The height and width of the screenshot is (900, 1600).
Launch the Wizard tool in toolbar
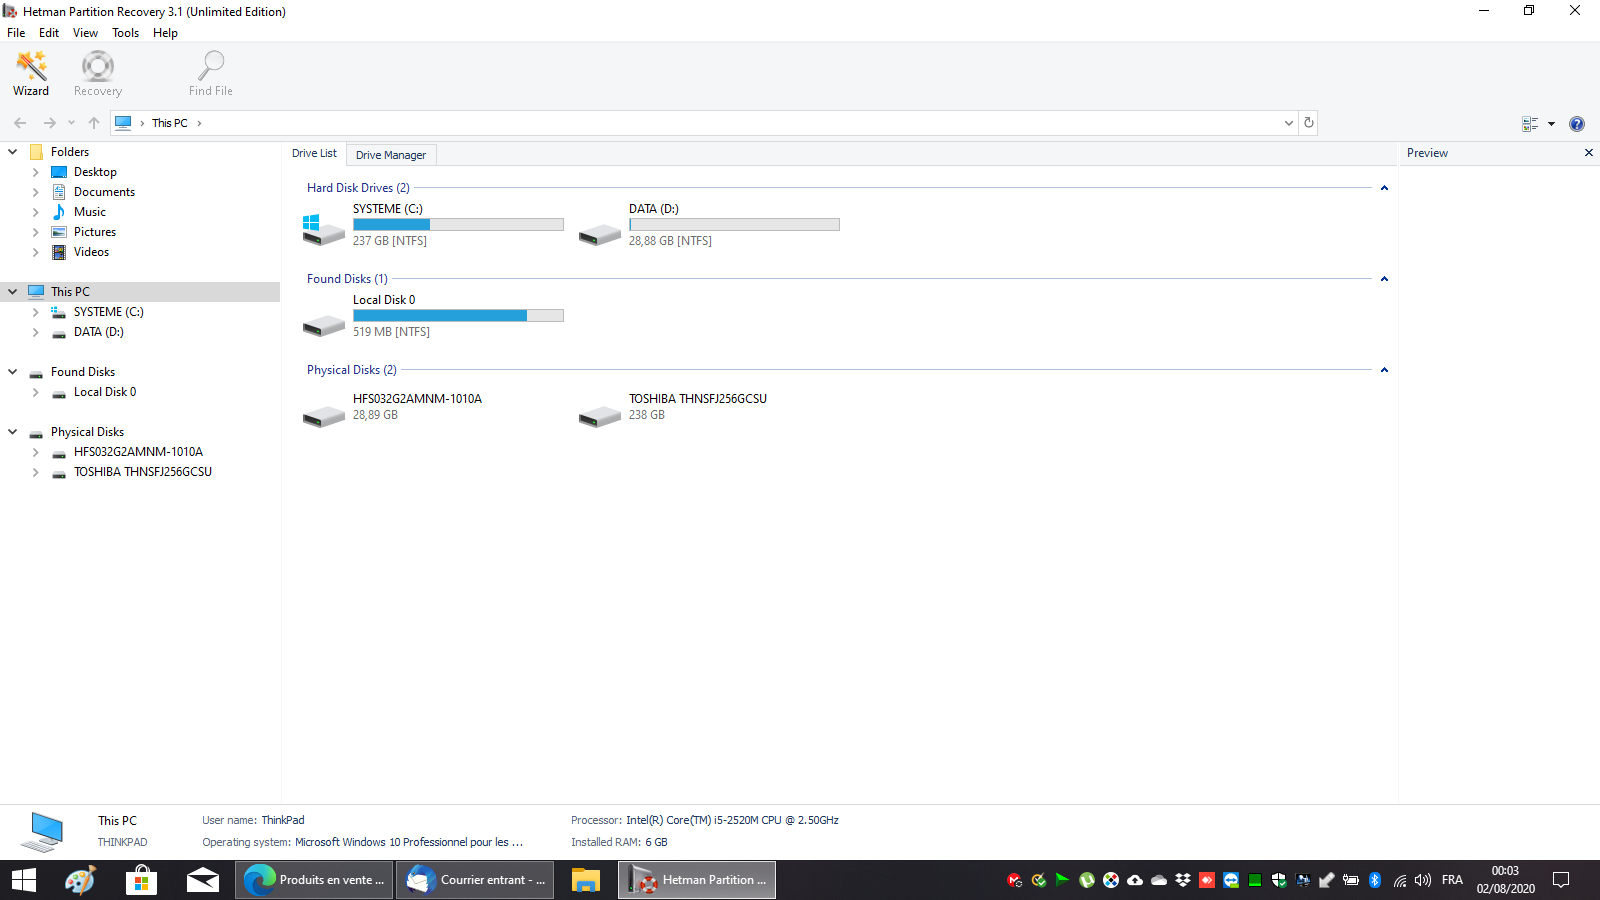(31, 73)
